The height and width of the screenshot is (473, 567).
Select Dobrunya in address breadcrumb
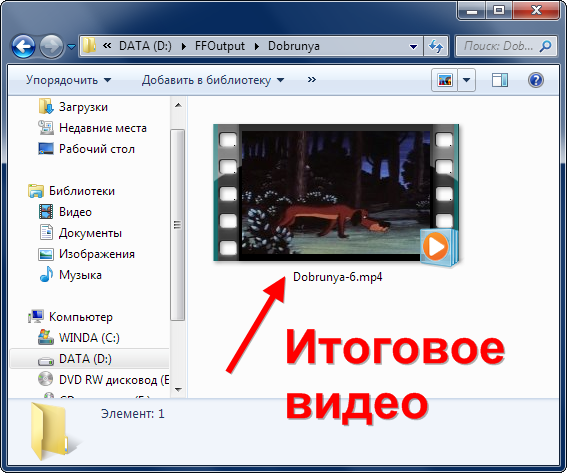pos(294,46)
